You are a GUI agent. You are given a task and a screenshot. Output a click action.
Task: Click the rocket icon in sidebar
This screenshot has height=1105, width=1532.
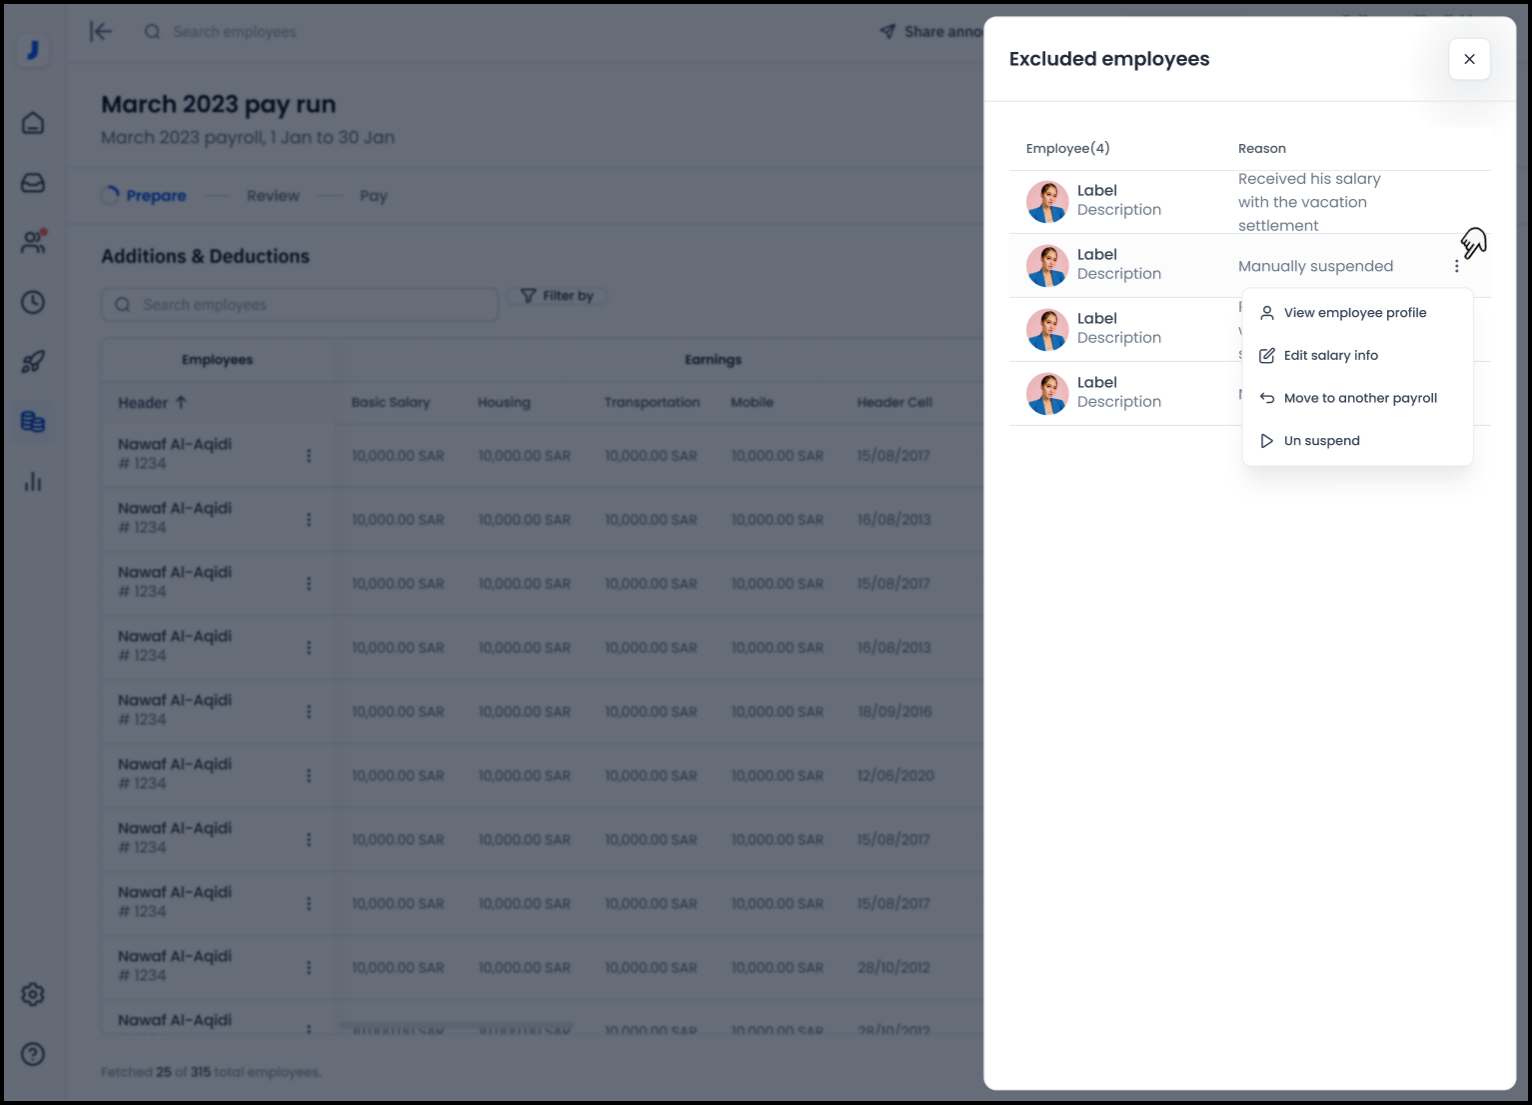[33, 362]
